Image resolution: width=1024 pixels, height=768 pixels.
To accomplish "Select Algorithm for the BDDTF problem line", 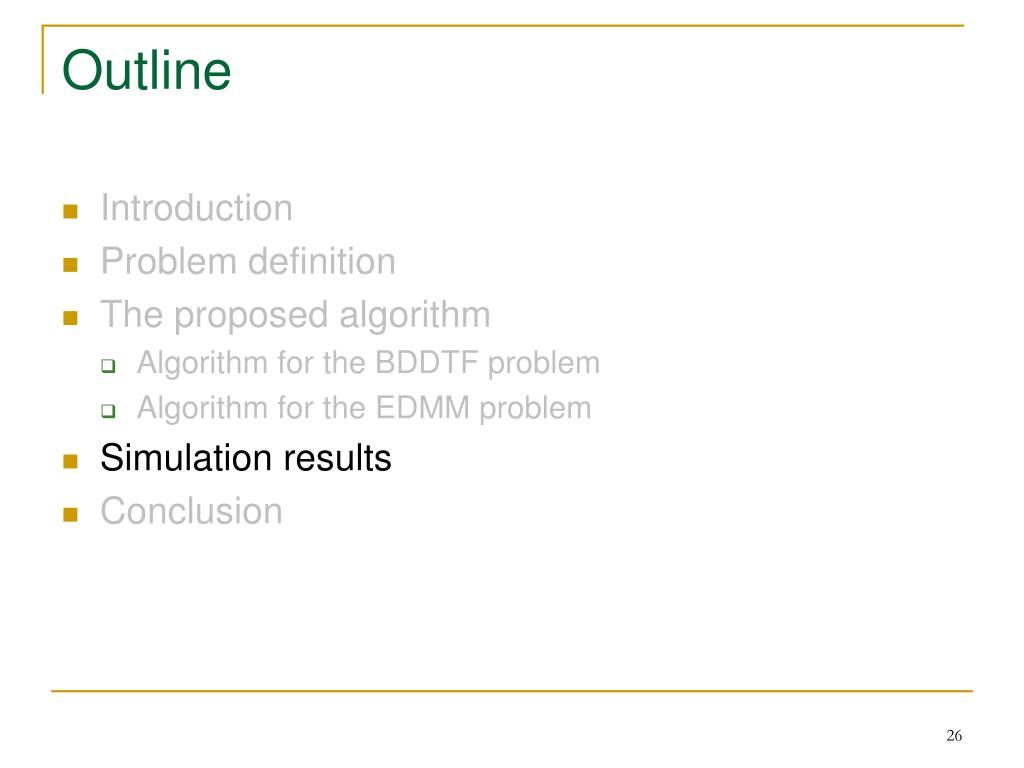I will [368, 364].
